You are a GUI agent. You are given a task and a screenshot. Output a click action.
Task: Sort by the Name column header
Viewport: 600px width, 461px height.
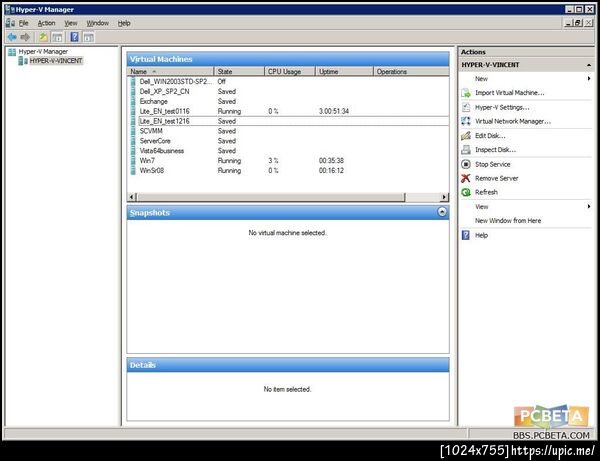point(170,72)
